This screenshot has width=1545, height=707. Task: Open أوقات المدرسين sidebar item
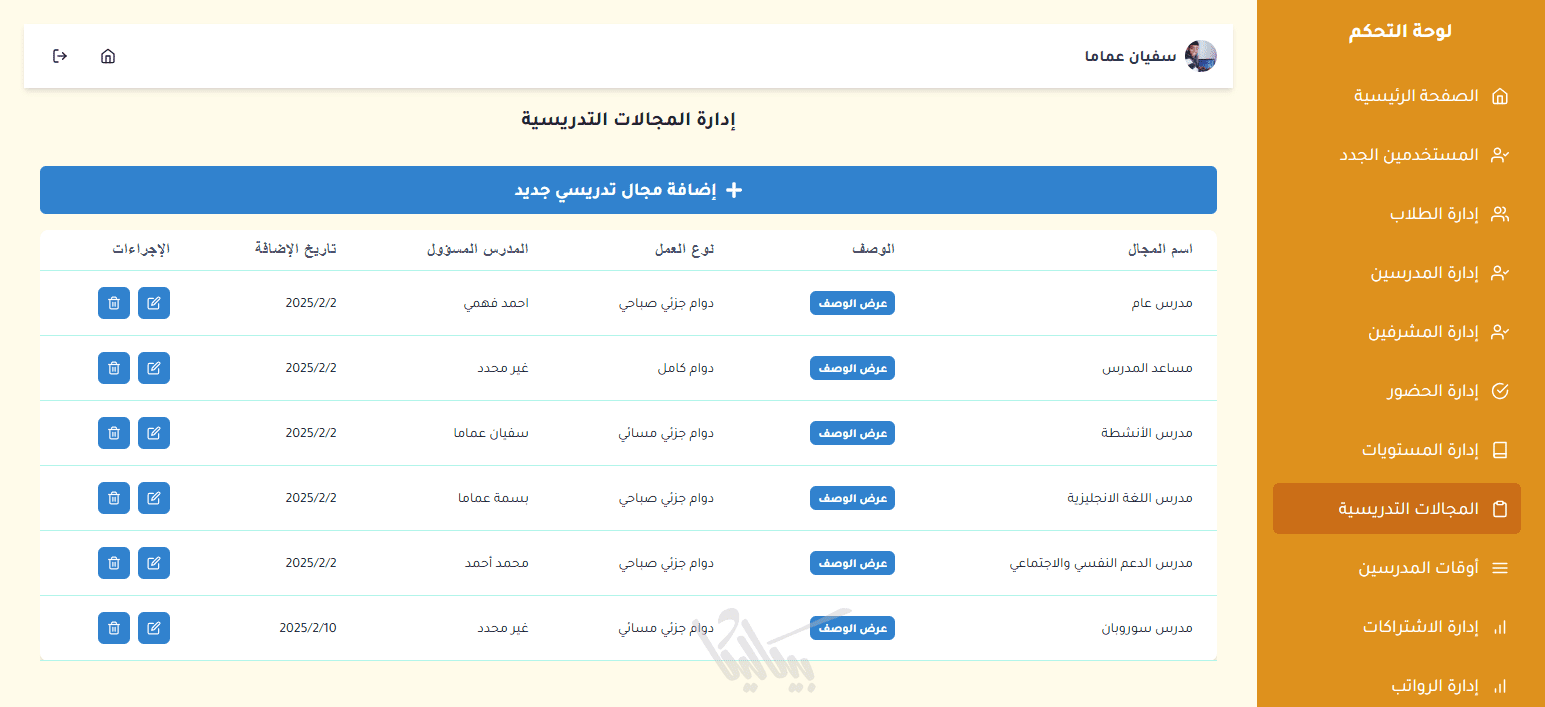coord(1397,568)
